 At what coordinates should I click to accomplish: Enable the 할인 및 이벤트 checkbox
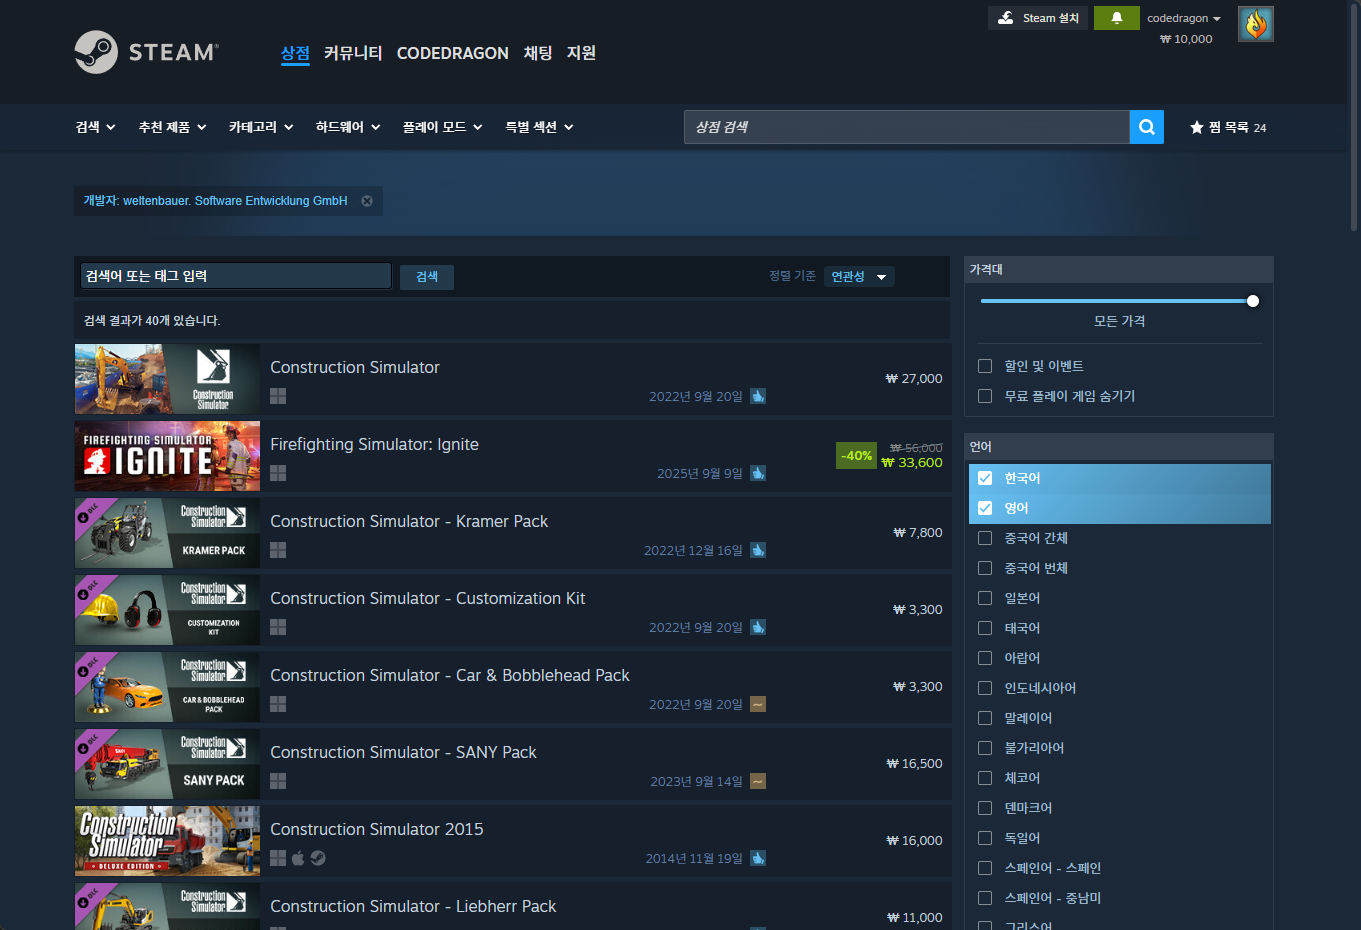point(985,366)
